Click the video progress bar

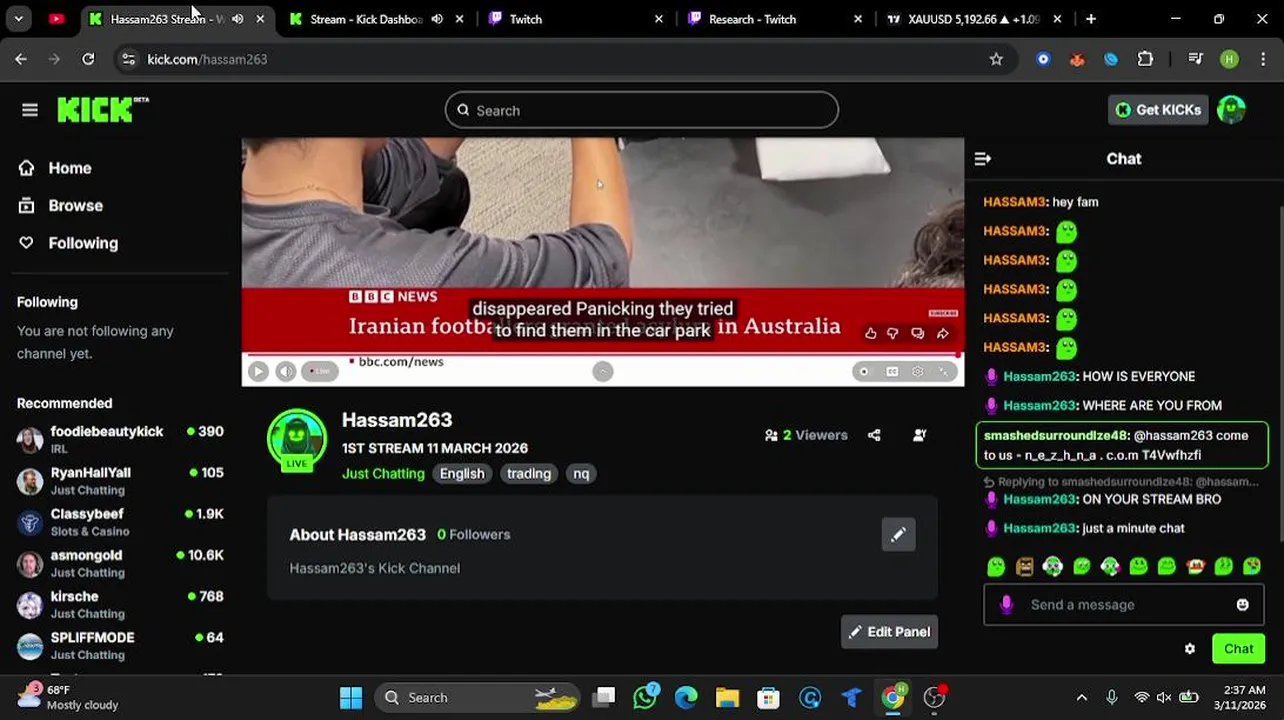(603, 354)
